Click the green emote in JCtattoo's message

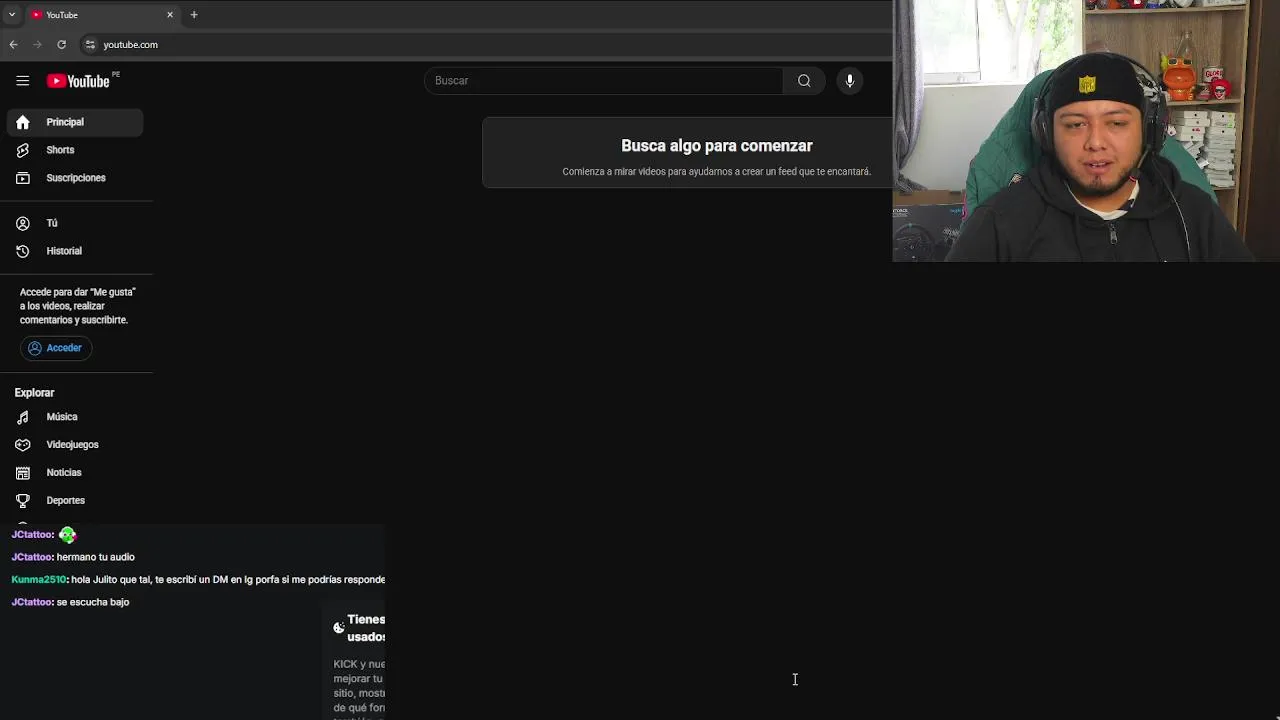[x=67, y=535]
